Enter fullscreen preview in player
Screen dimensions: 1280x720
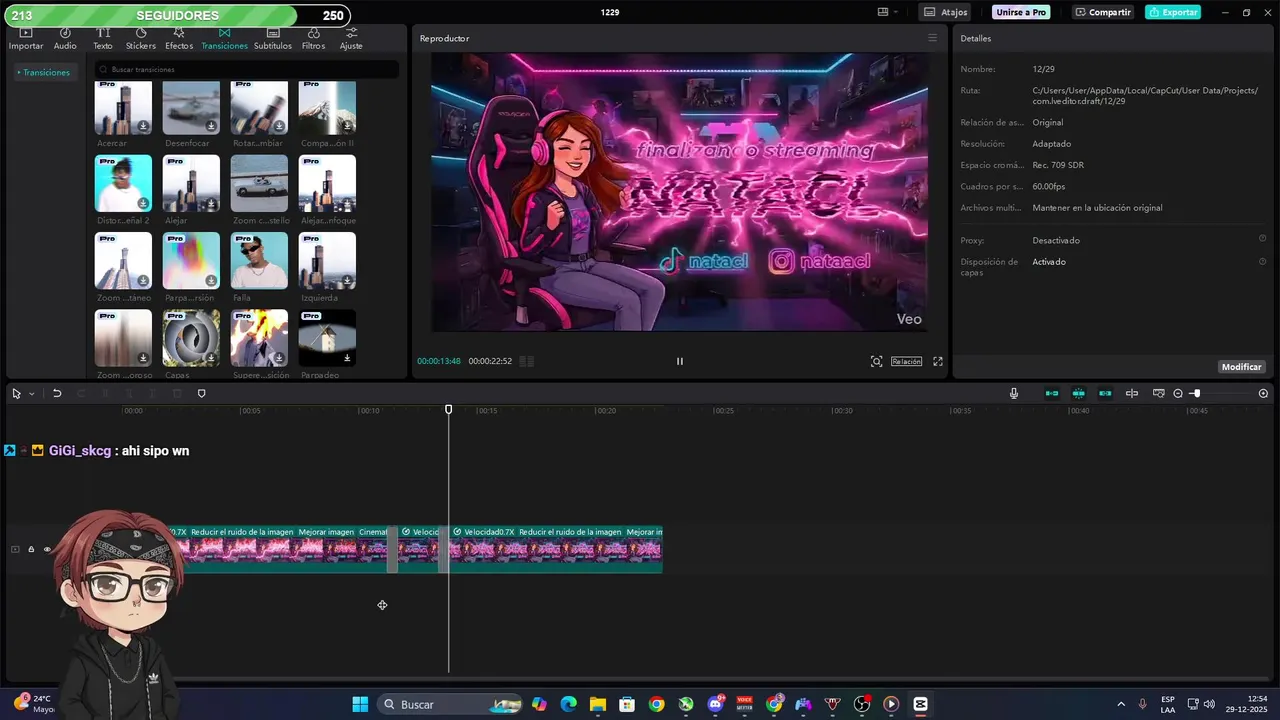[x=938, y=361]
